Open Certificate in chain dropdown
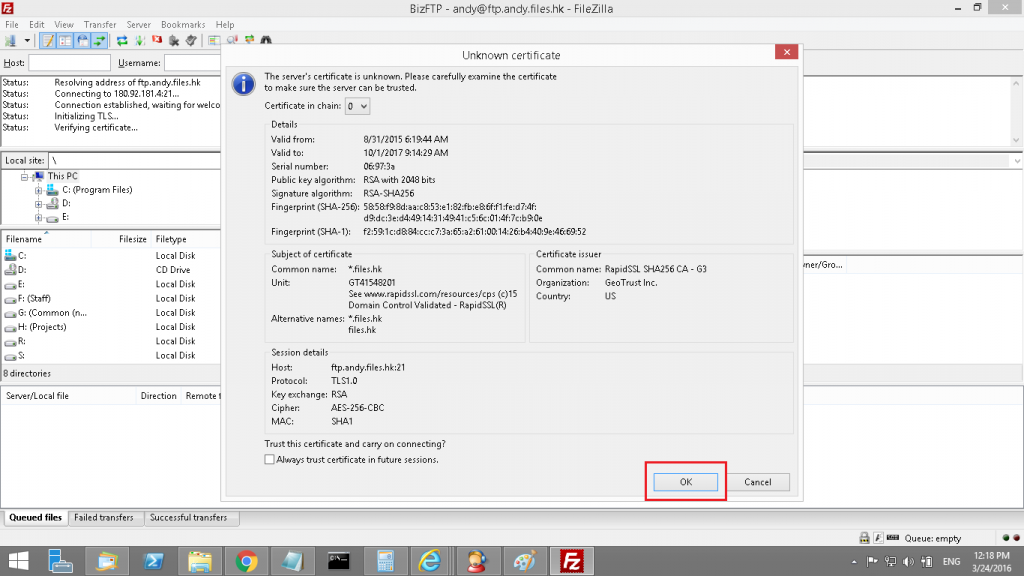The image size is (1024, 576). point(357,106)
